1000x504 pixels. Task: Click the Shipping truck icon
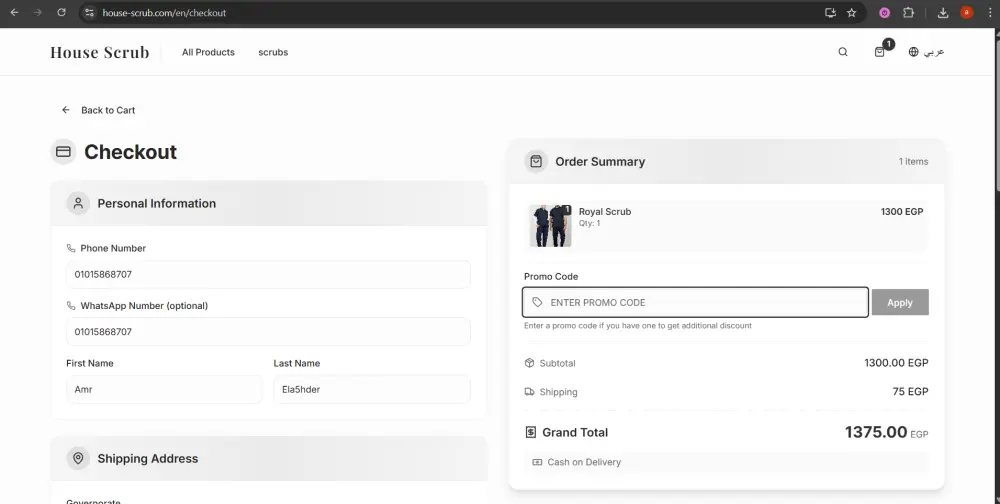tap(529, 392)
